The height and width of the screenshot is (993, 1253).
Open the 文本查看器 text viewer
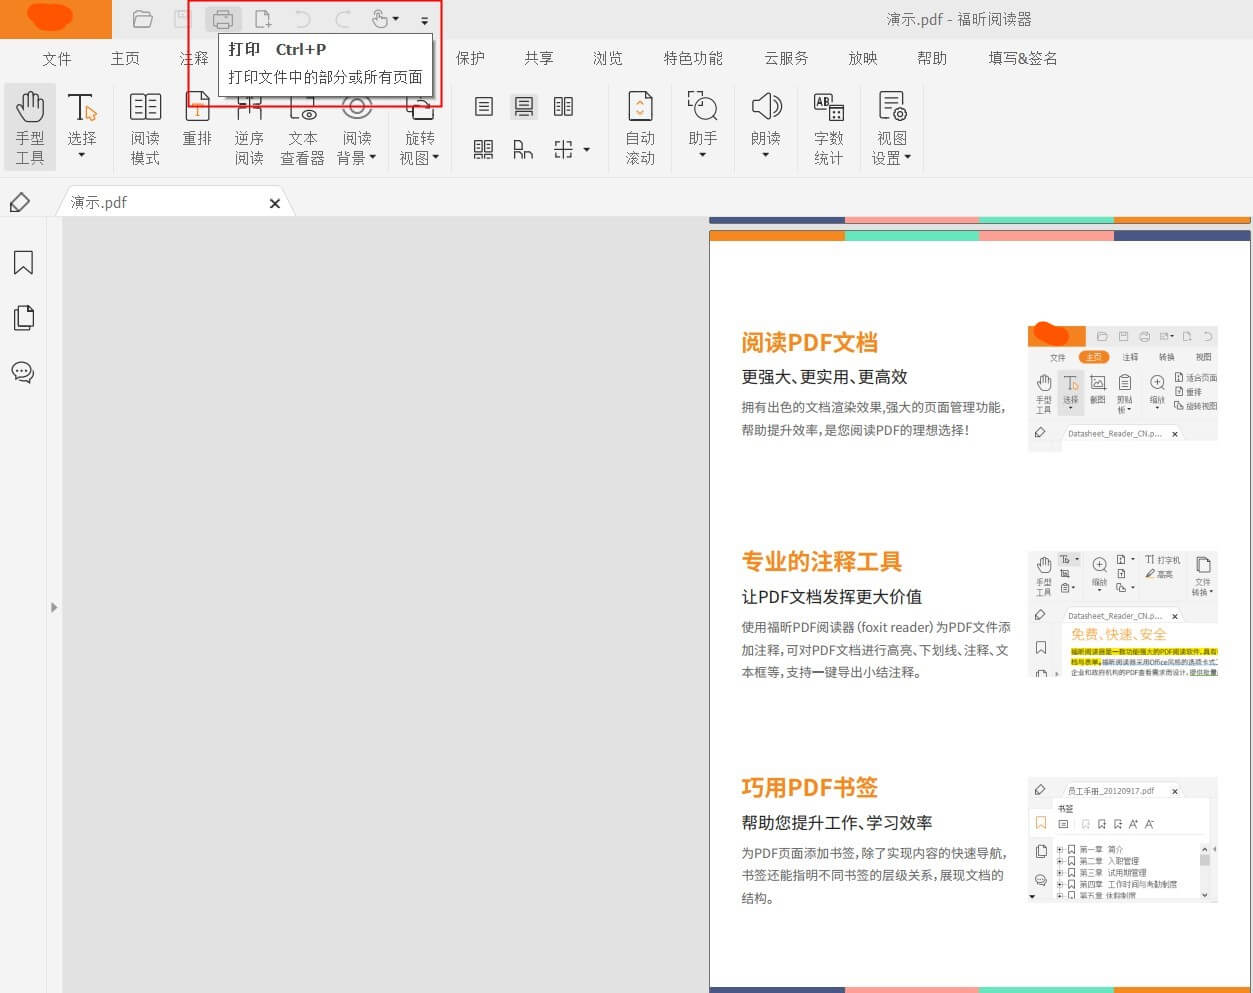302,128
